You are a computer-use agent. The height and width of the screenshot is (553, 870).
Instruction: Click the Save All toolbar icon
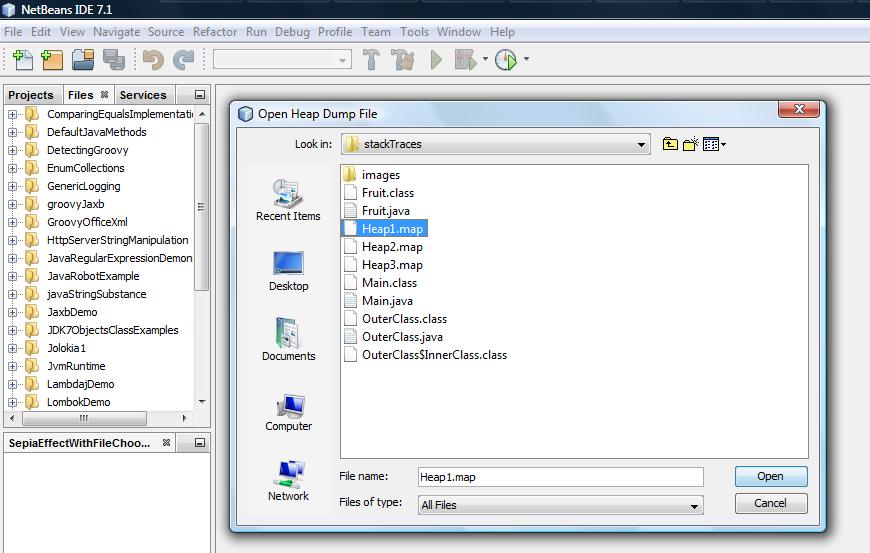point(114,59)
